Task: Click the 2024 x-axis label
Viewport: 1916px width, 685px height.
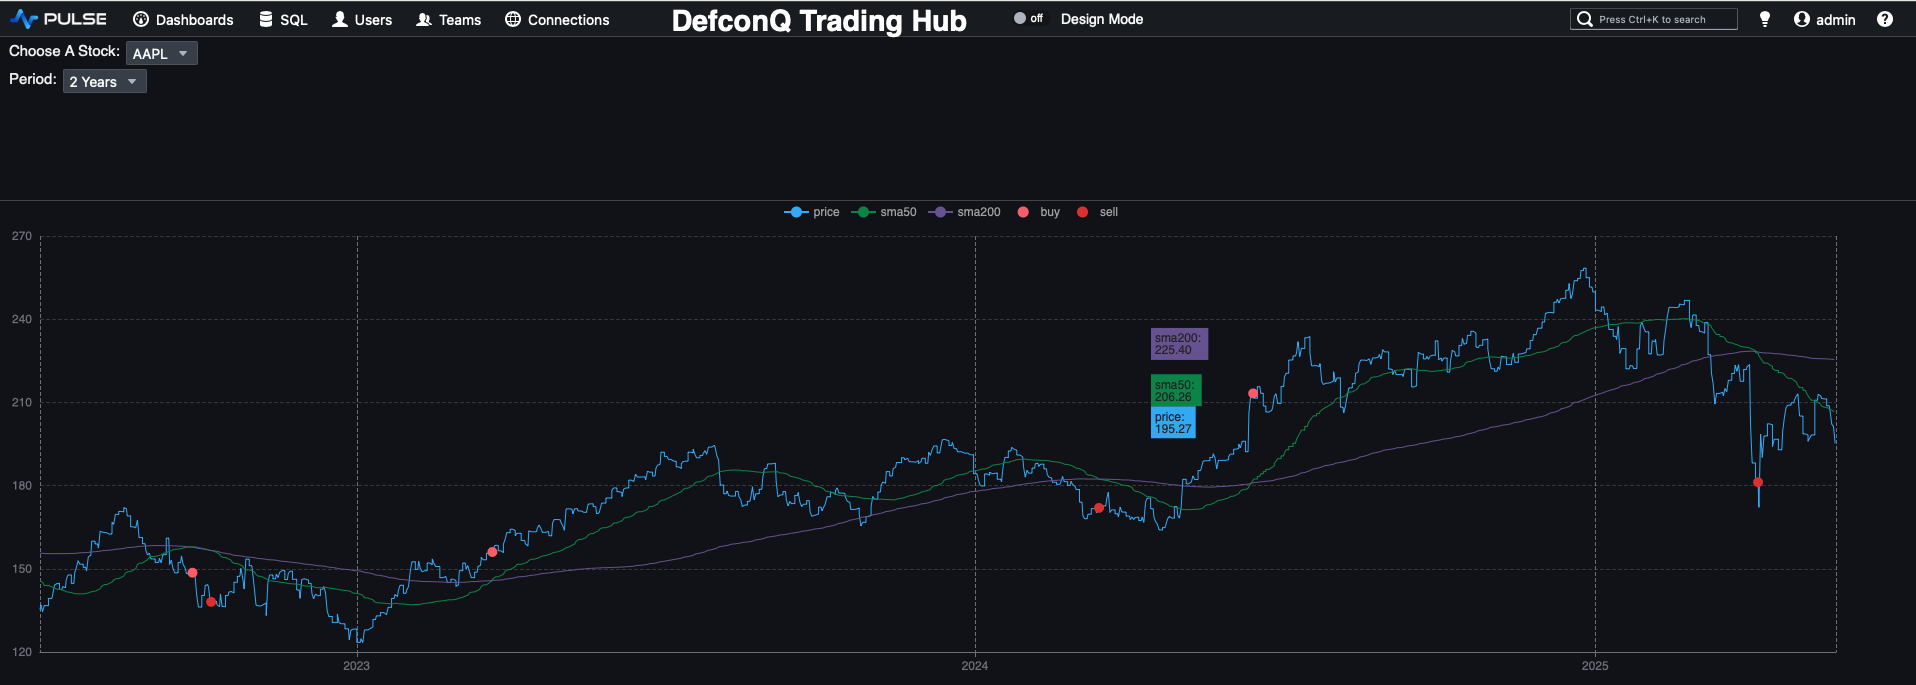Action: (975, 666)
